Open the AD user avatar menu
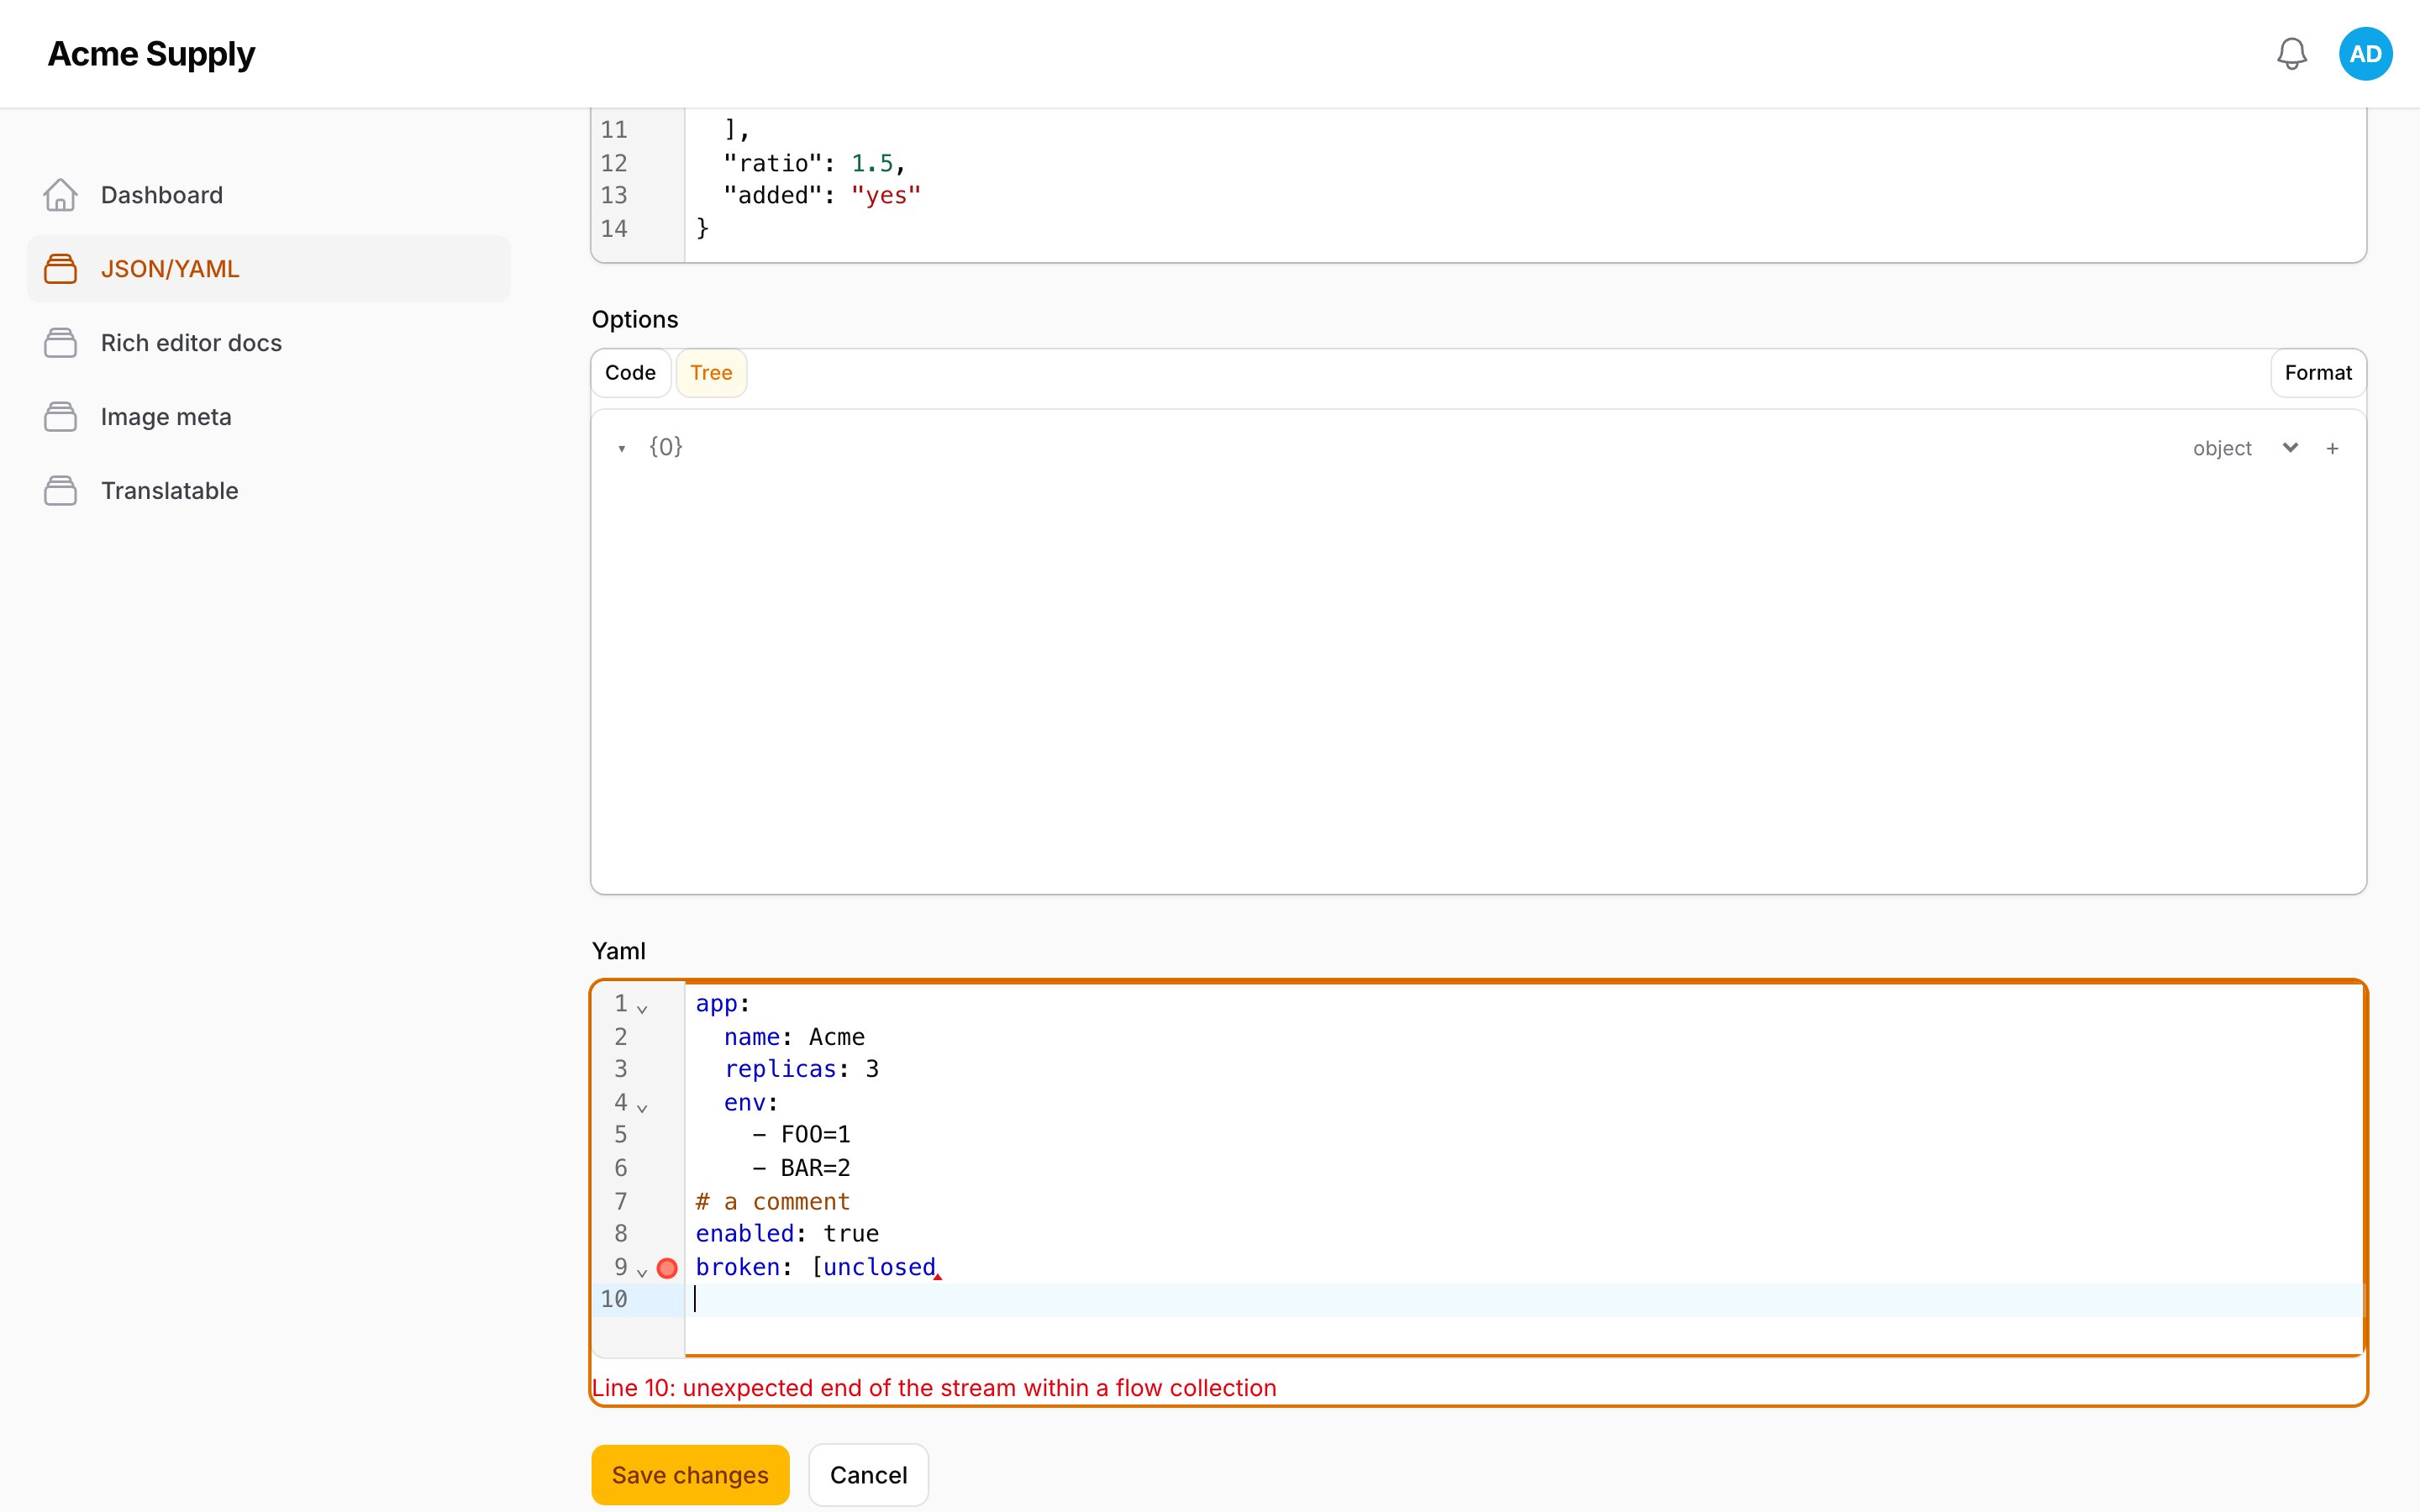2420x1512 pixels. tap(2365, 54)
